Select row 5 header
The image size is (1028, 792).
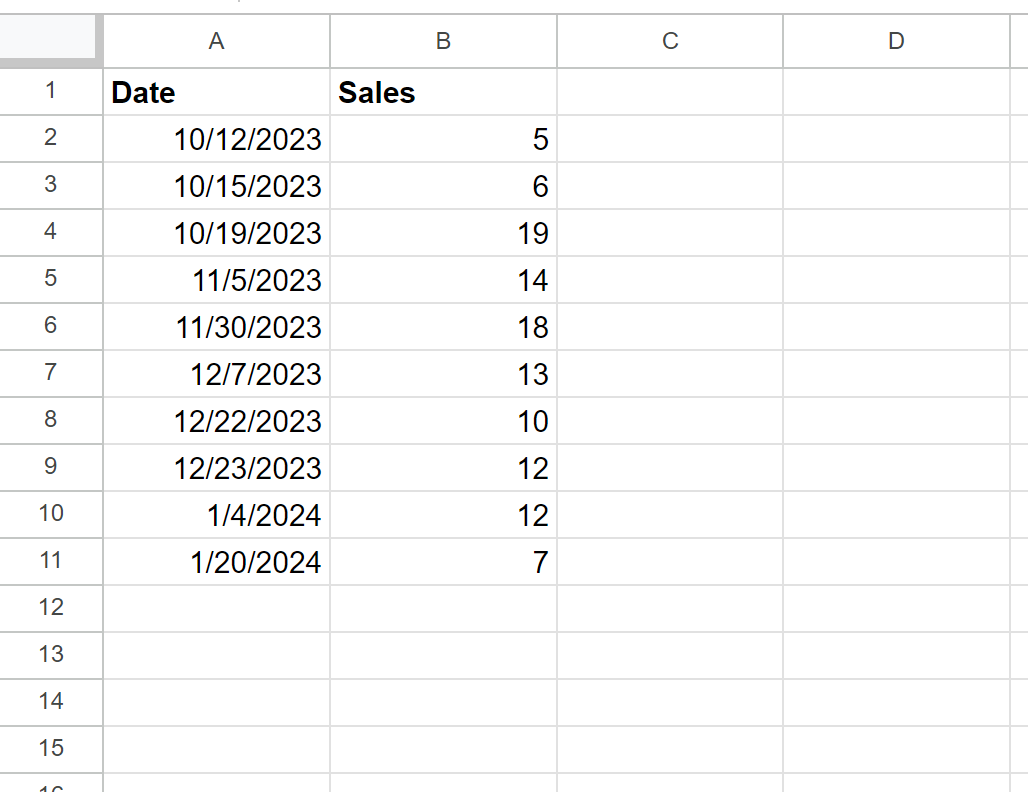tap(51, 280)
